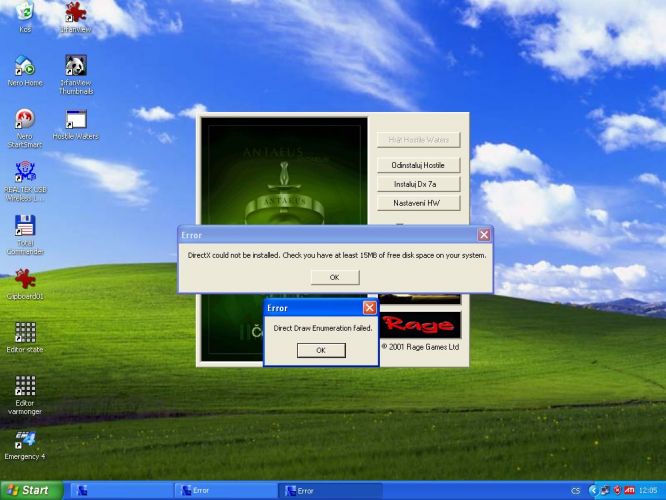Image resolution: width=666 pixels, height=500 pixels.
Task: Click the 2001 Rage Games Ltd copyright text
Action: 420,347
